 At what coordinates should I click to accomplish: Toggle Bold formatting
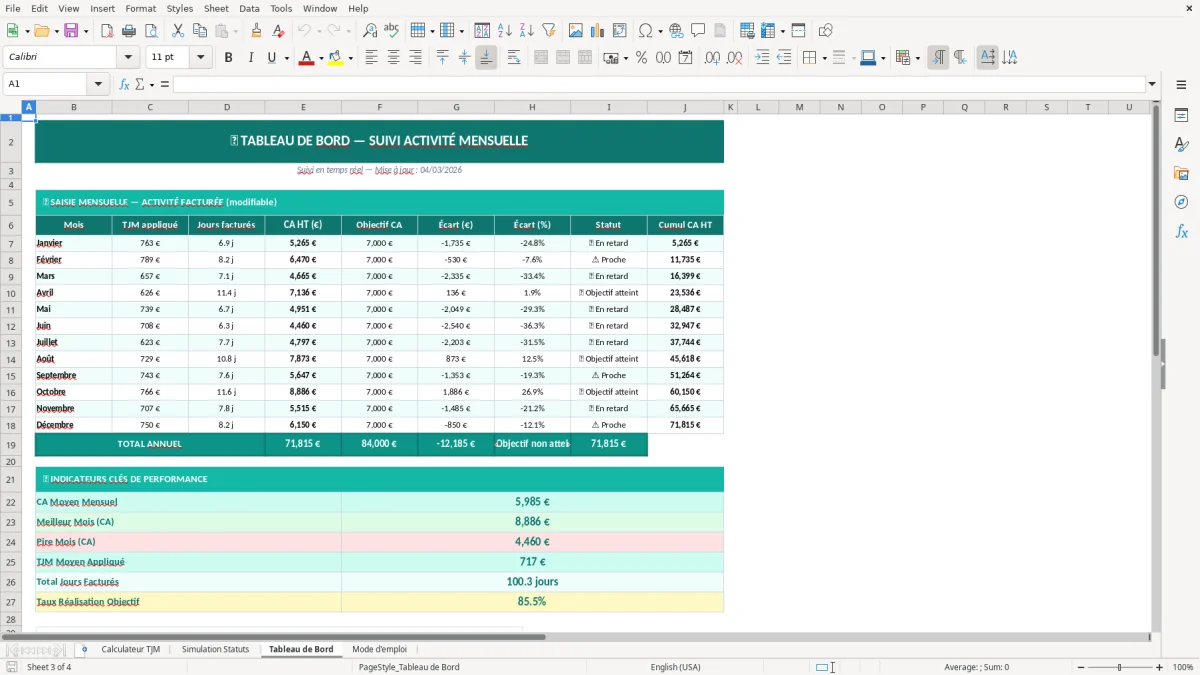pyautogui.click(x=228, y=58)
